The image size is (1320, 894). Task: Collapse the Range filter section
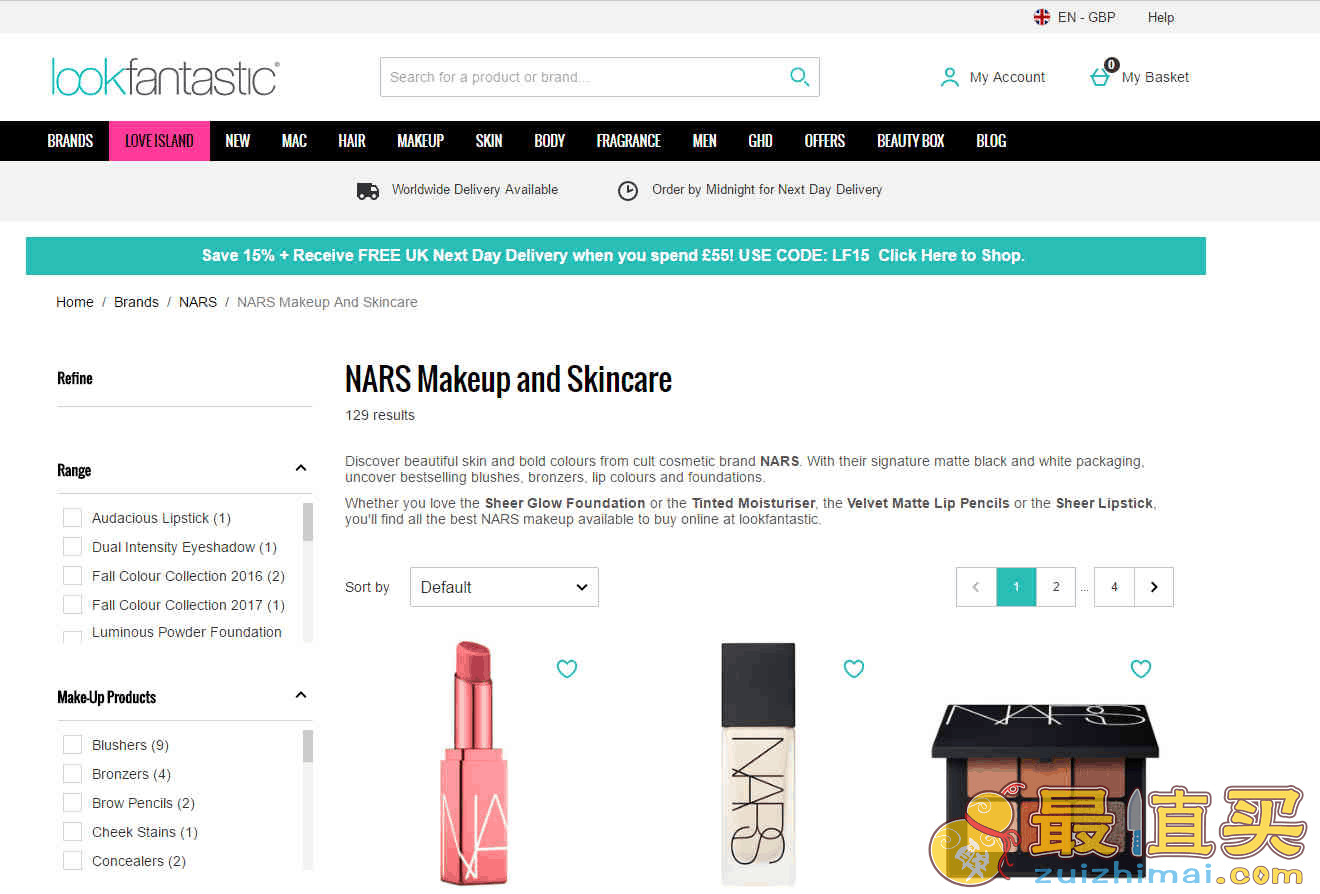tap(301, 469)
